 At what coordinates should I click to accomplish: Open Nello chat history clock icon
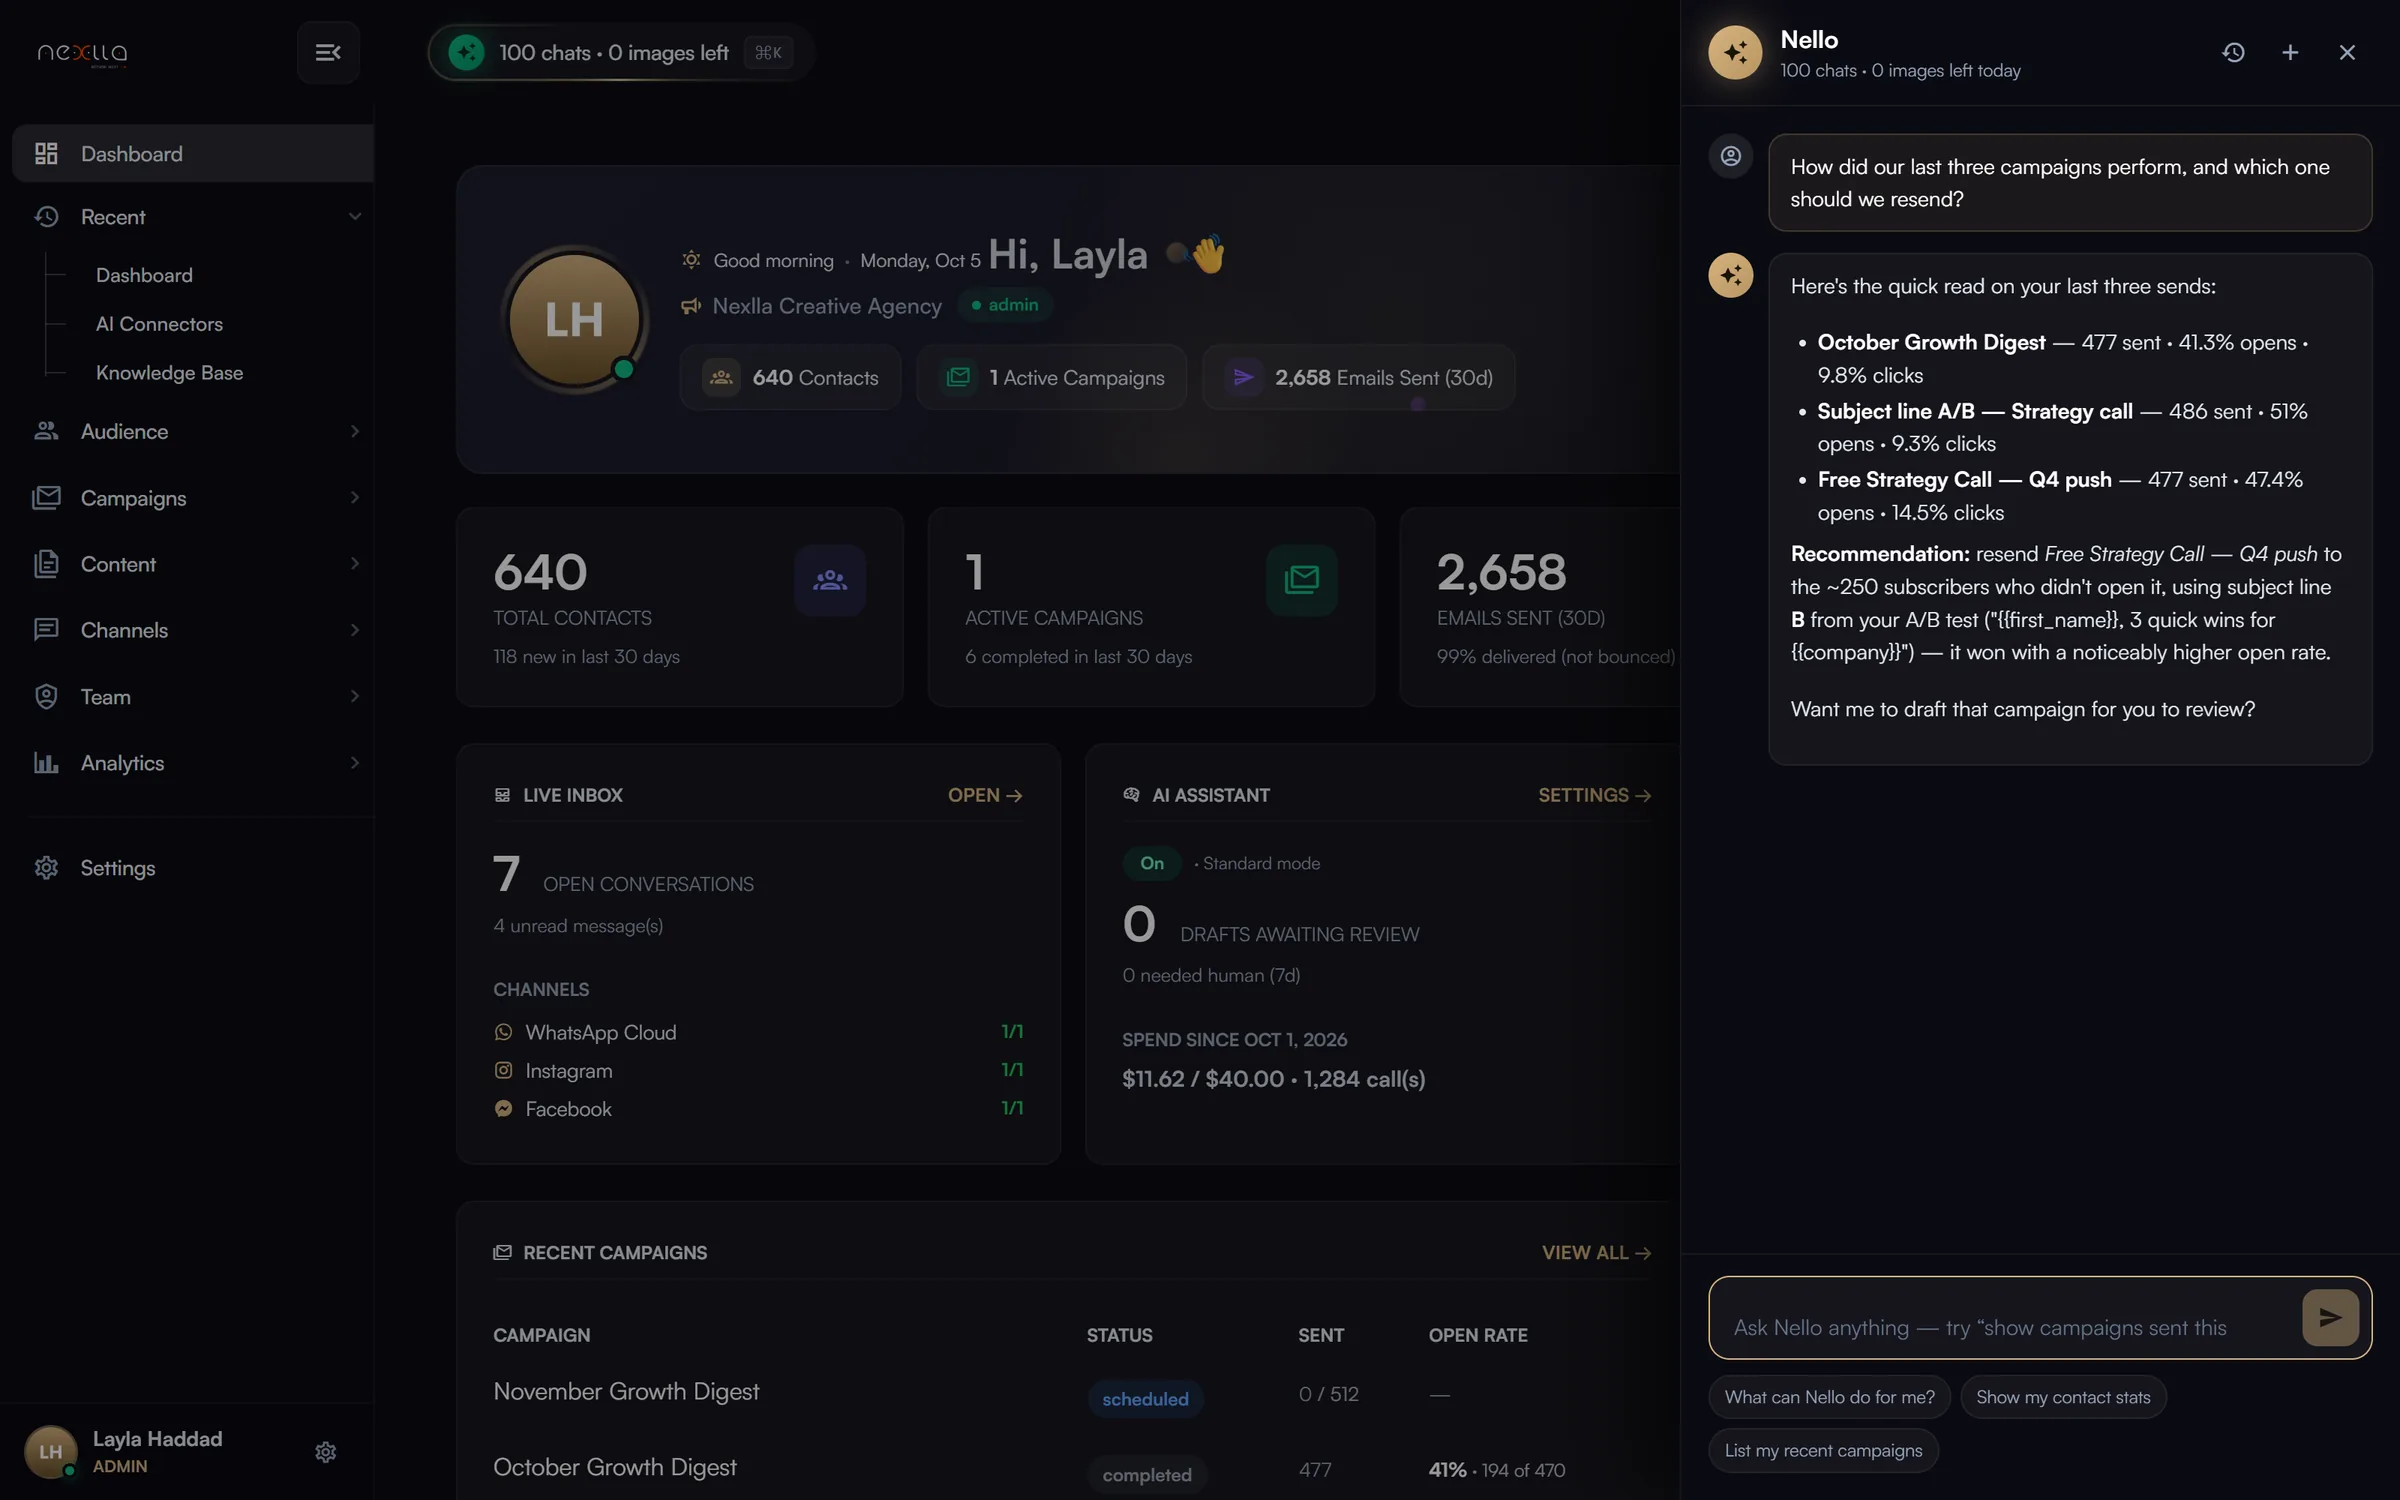[x=2233, y=52]
